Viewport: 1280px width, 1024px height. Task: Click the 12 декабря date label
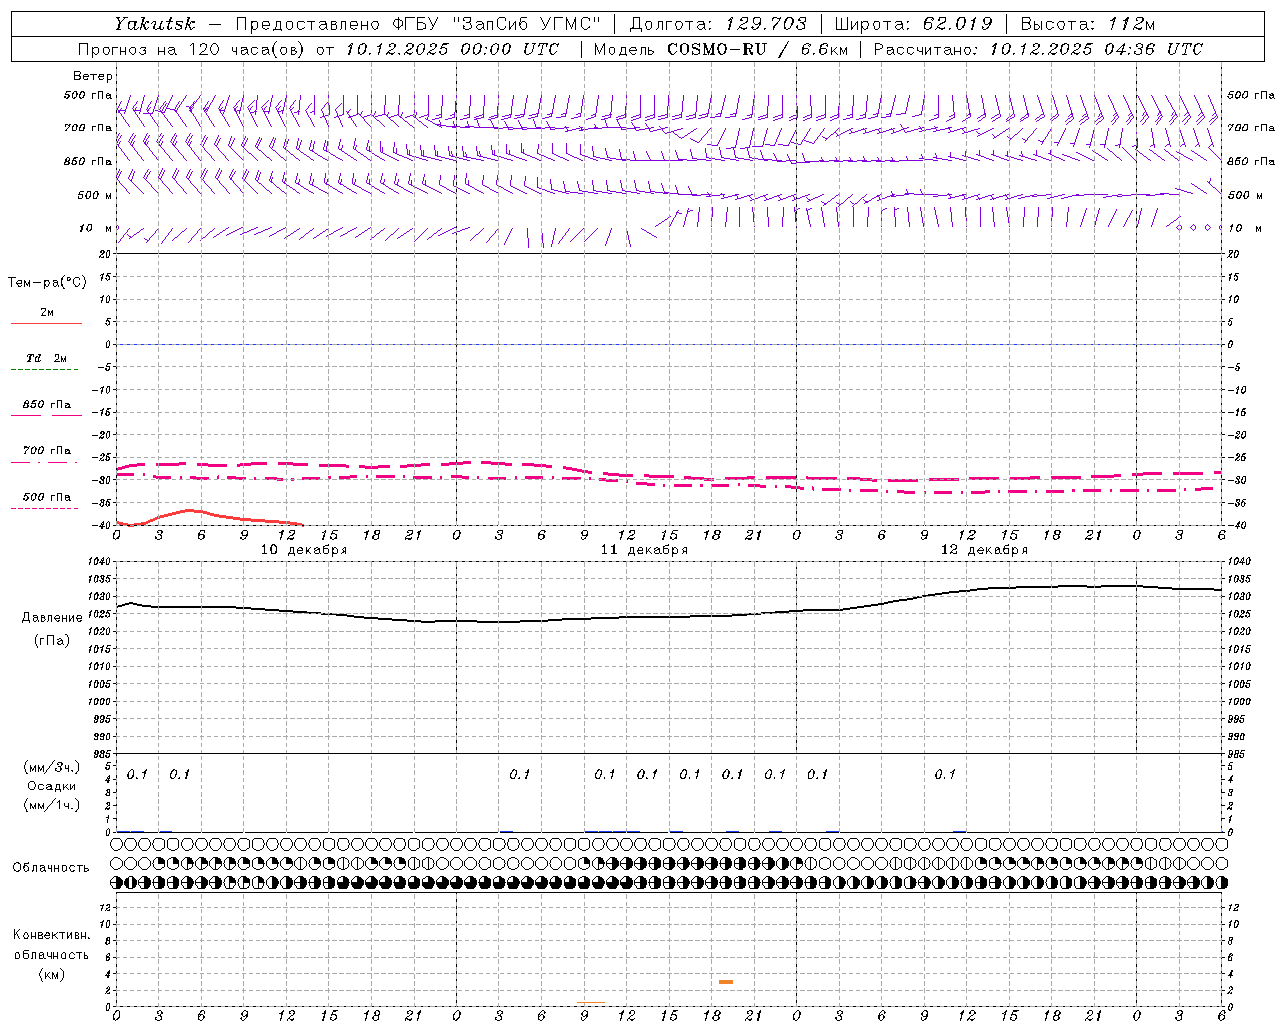[984, 550]
